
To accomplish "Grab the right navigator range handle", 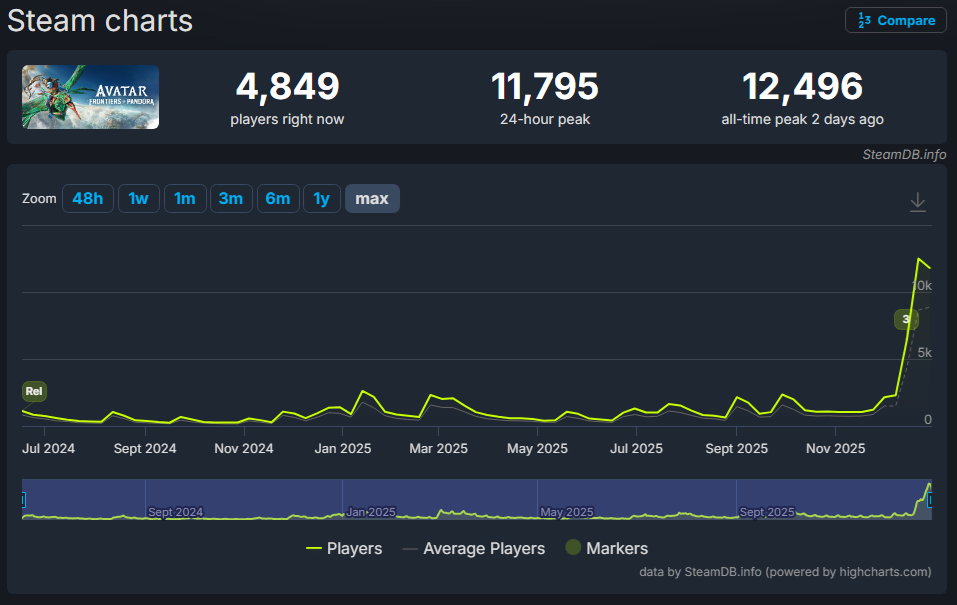I will [x=930, y=500].
